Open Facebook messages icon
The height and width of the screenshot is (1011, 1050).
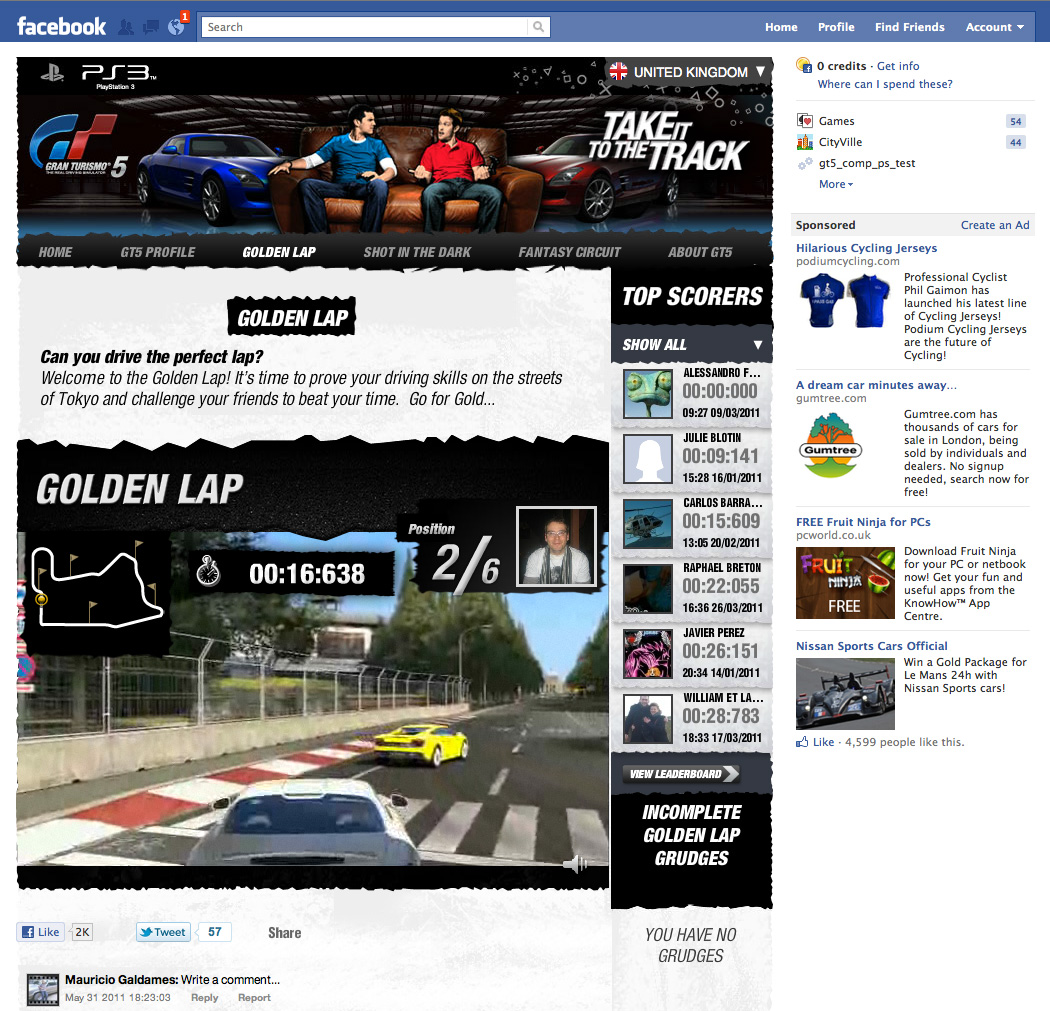[151, 27]
